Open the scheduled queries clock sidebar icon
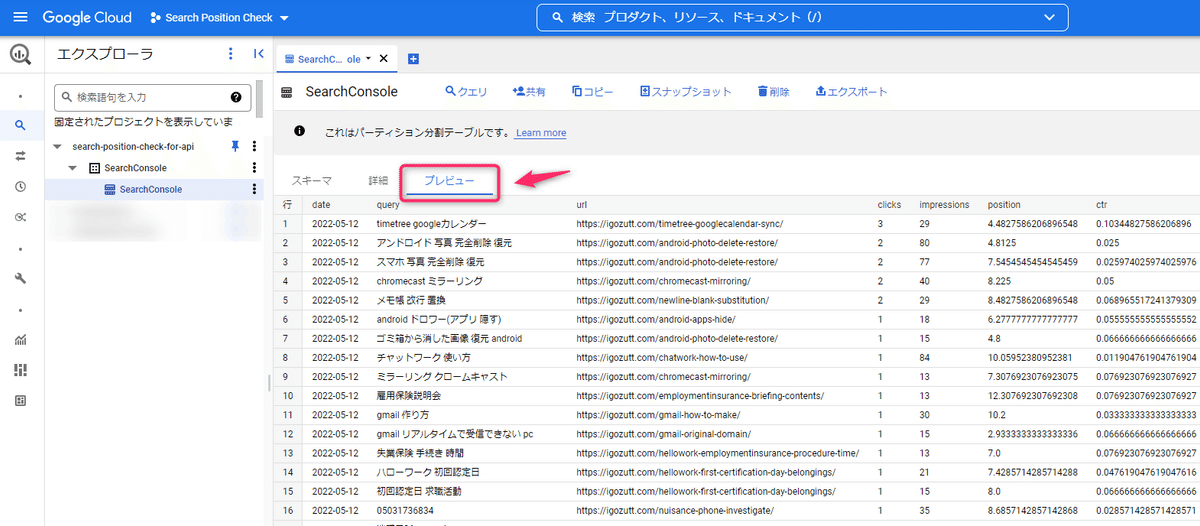The width and height of the screenshot is (1200, 526). (x=20, y=187)
